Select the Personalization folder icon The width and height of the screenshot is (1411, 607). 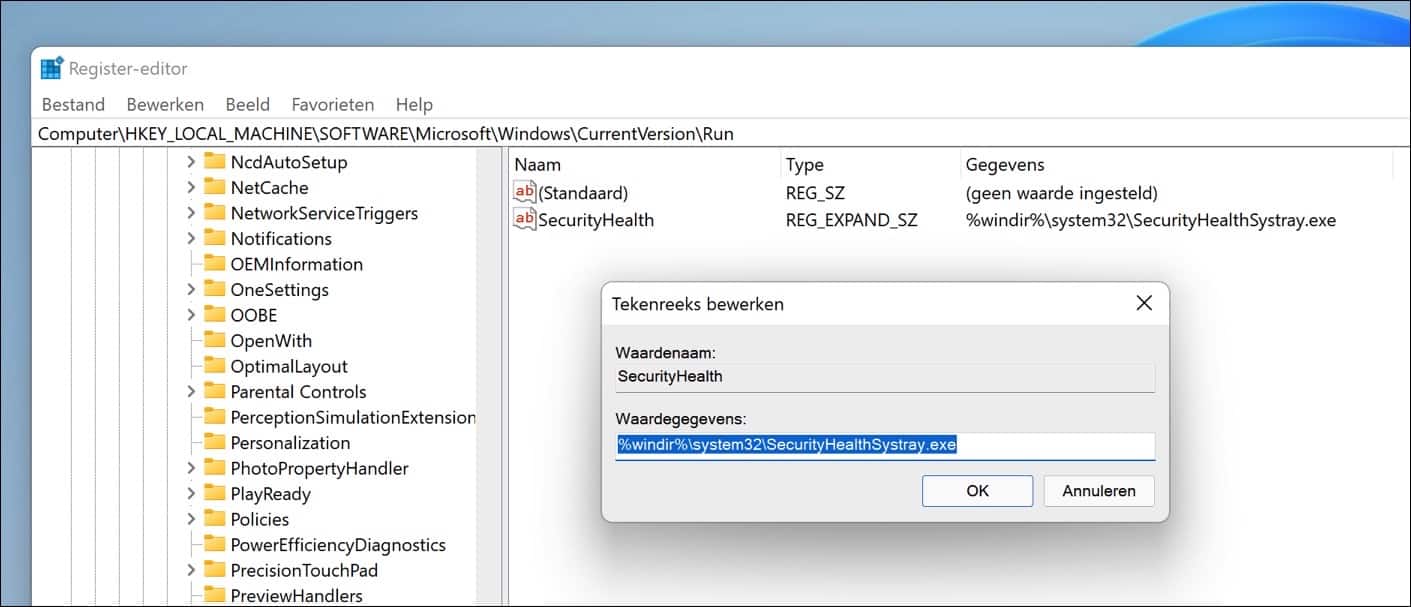(x=216, y=442)
